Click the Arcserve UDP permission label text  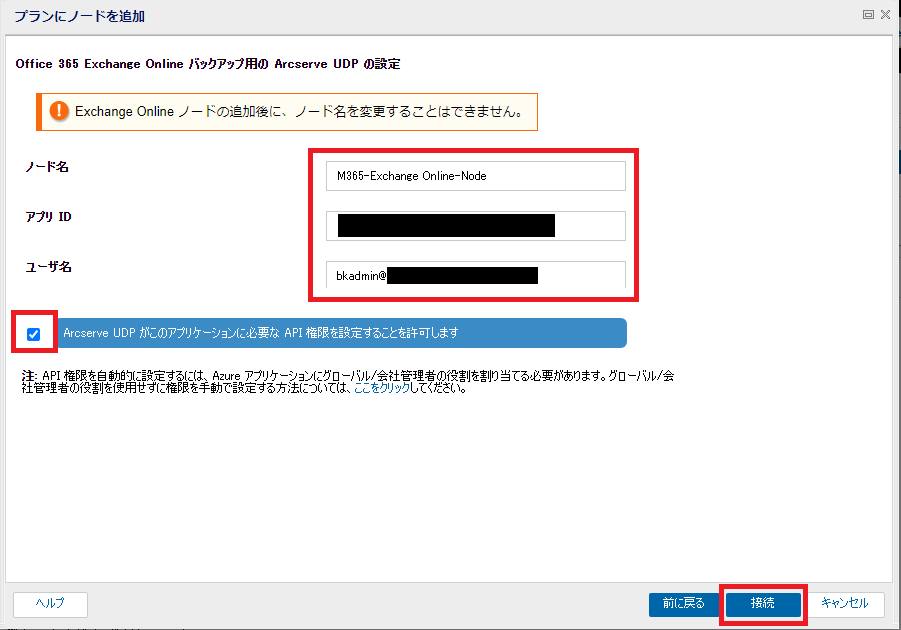[x=261, y=333]
